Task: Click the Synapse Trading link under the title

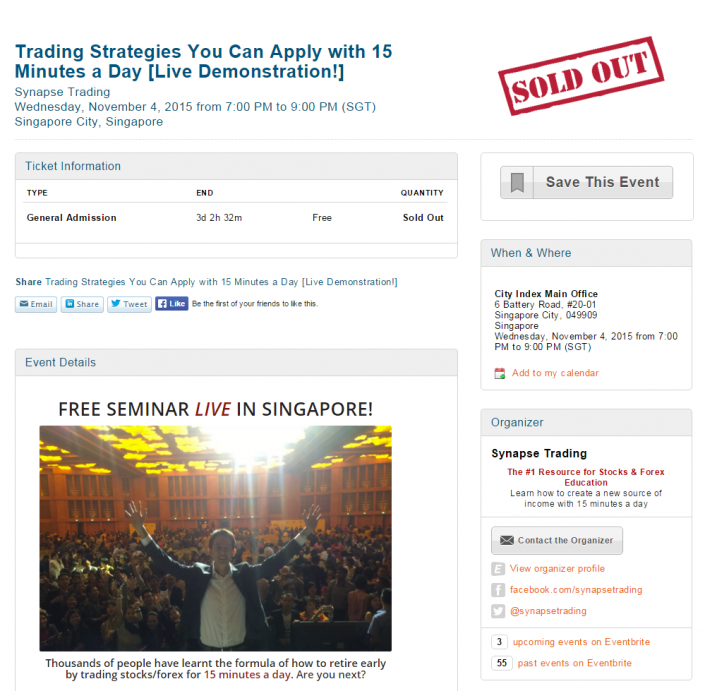Action: click(x=62, y=92)
